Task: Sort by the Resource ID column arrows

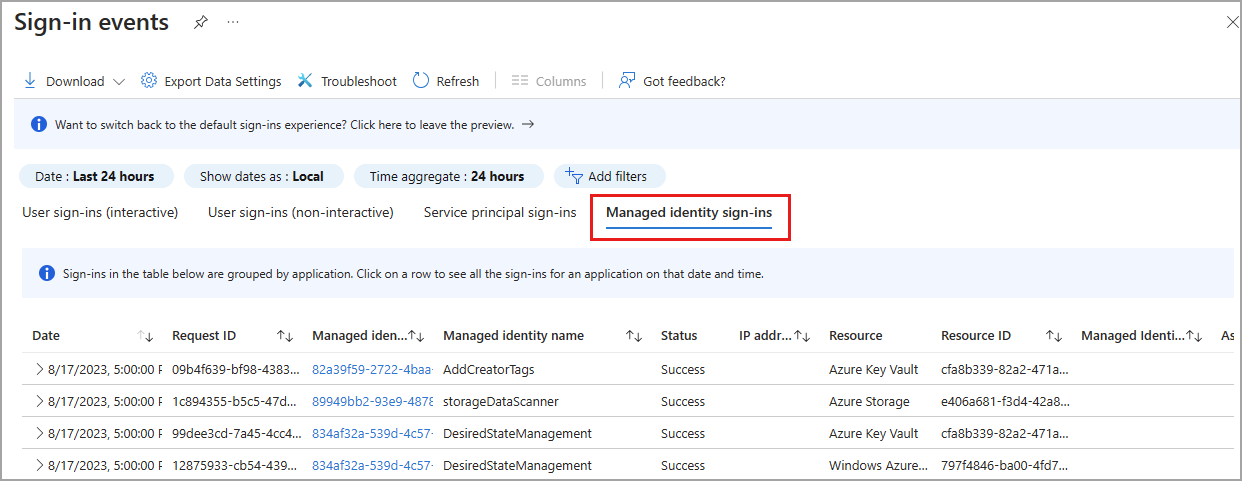Action: (x=1054, y=336)
